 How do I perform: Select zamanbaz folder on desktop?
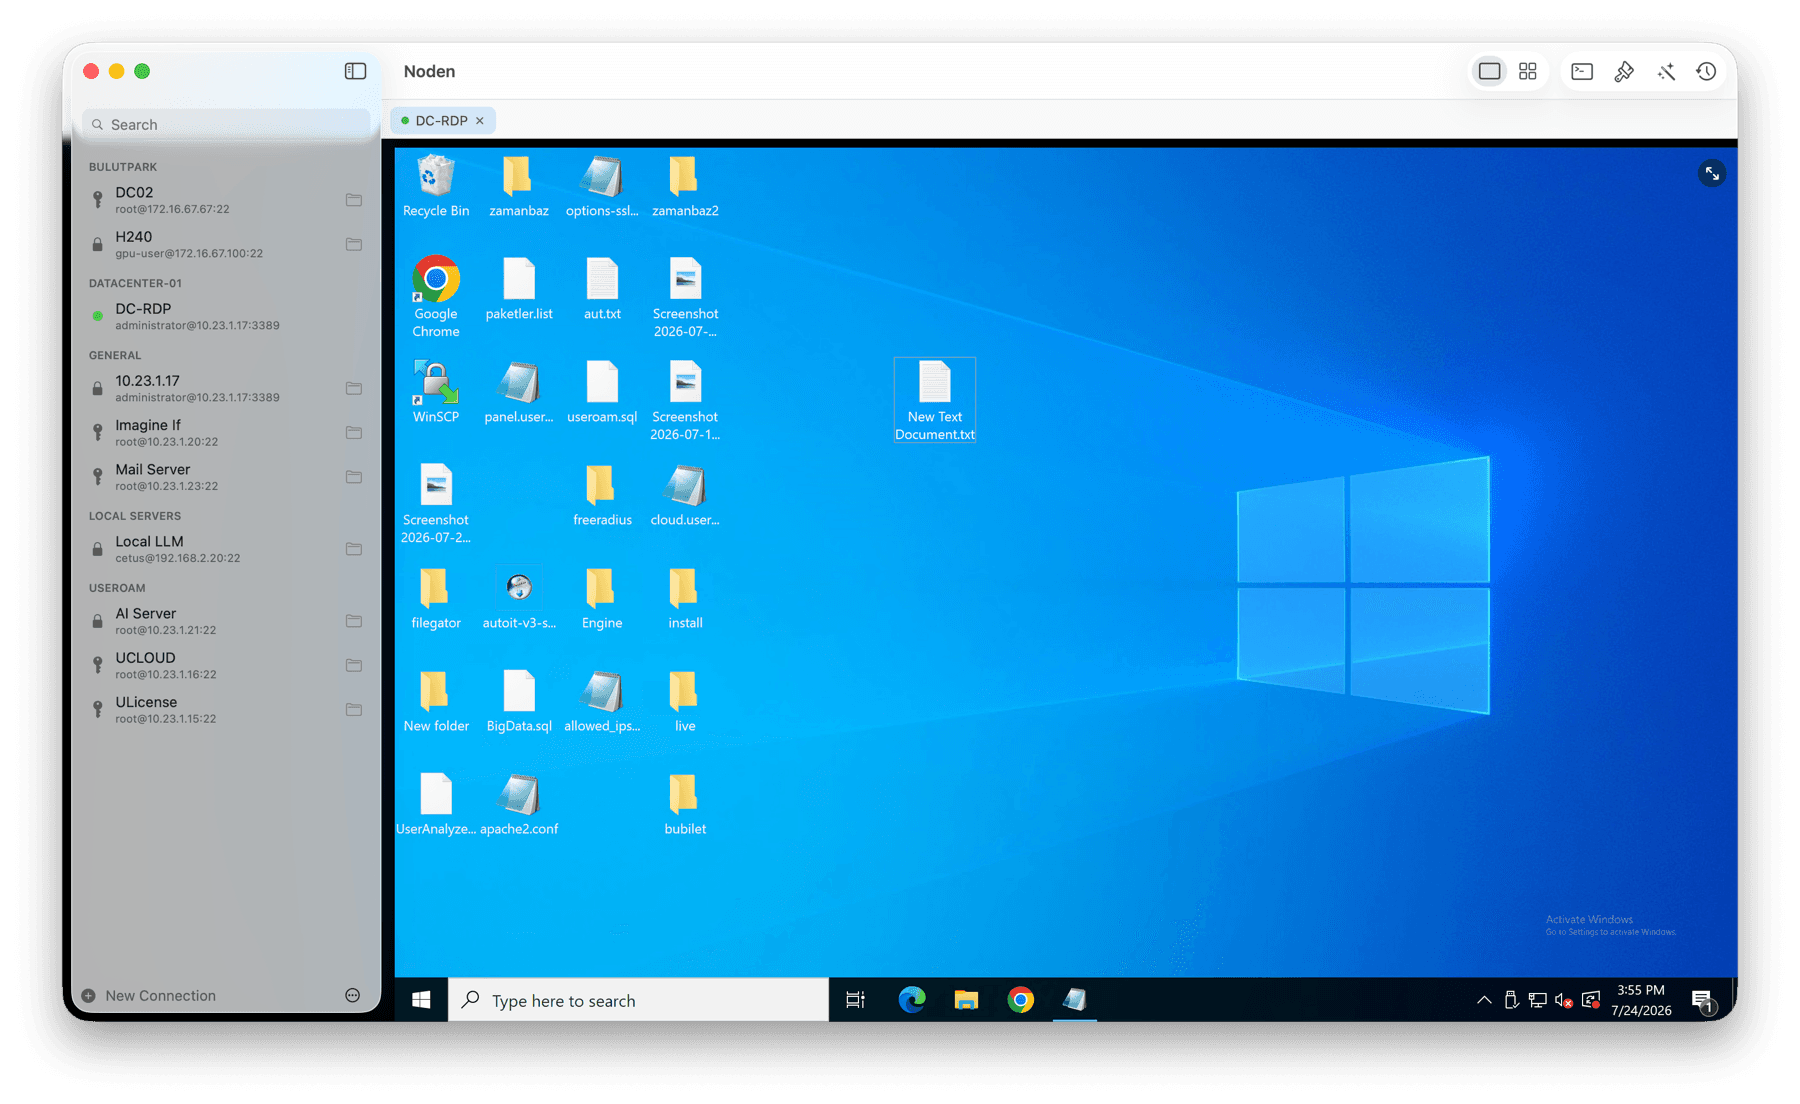[518, 187]
